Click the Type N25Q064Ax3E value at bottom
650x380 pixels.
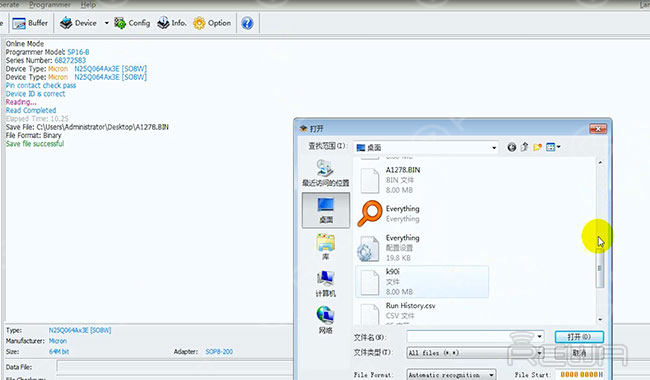80,330
